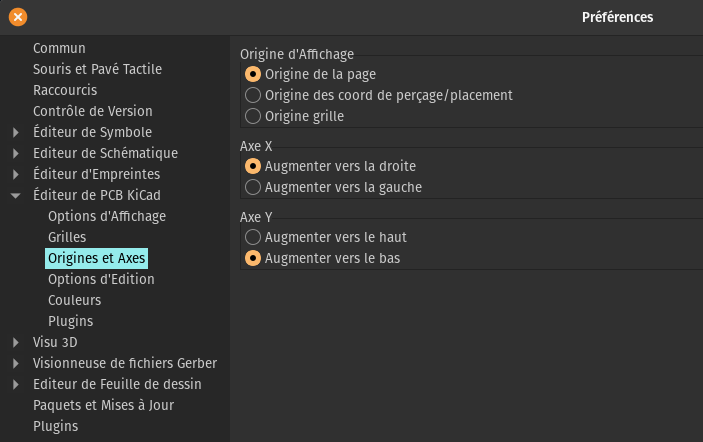The width and height of the screenshot is (703, 442).
Task: Expand the Editeur de Schématique arrow
Action: (x=16, y=153)
